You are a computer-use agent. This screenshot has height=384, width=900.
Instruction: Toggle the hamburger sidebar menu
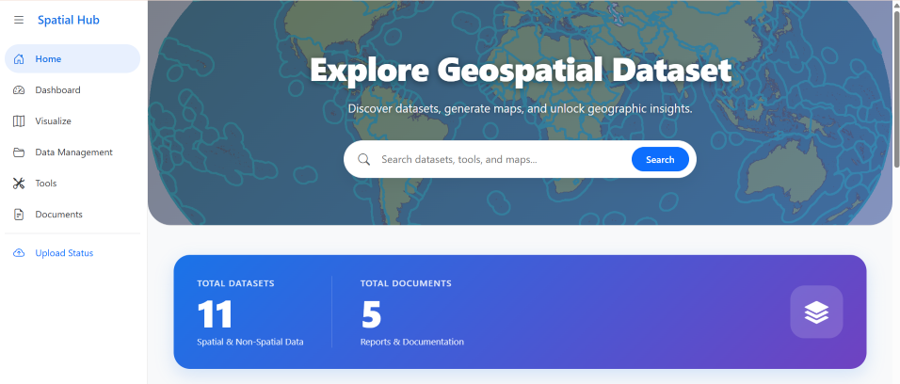[19, 20]
